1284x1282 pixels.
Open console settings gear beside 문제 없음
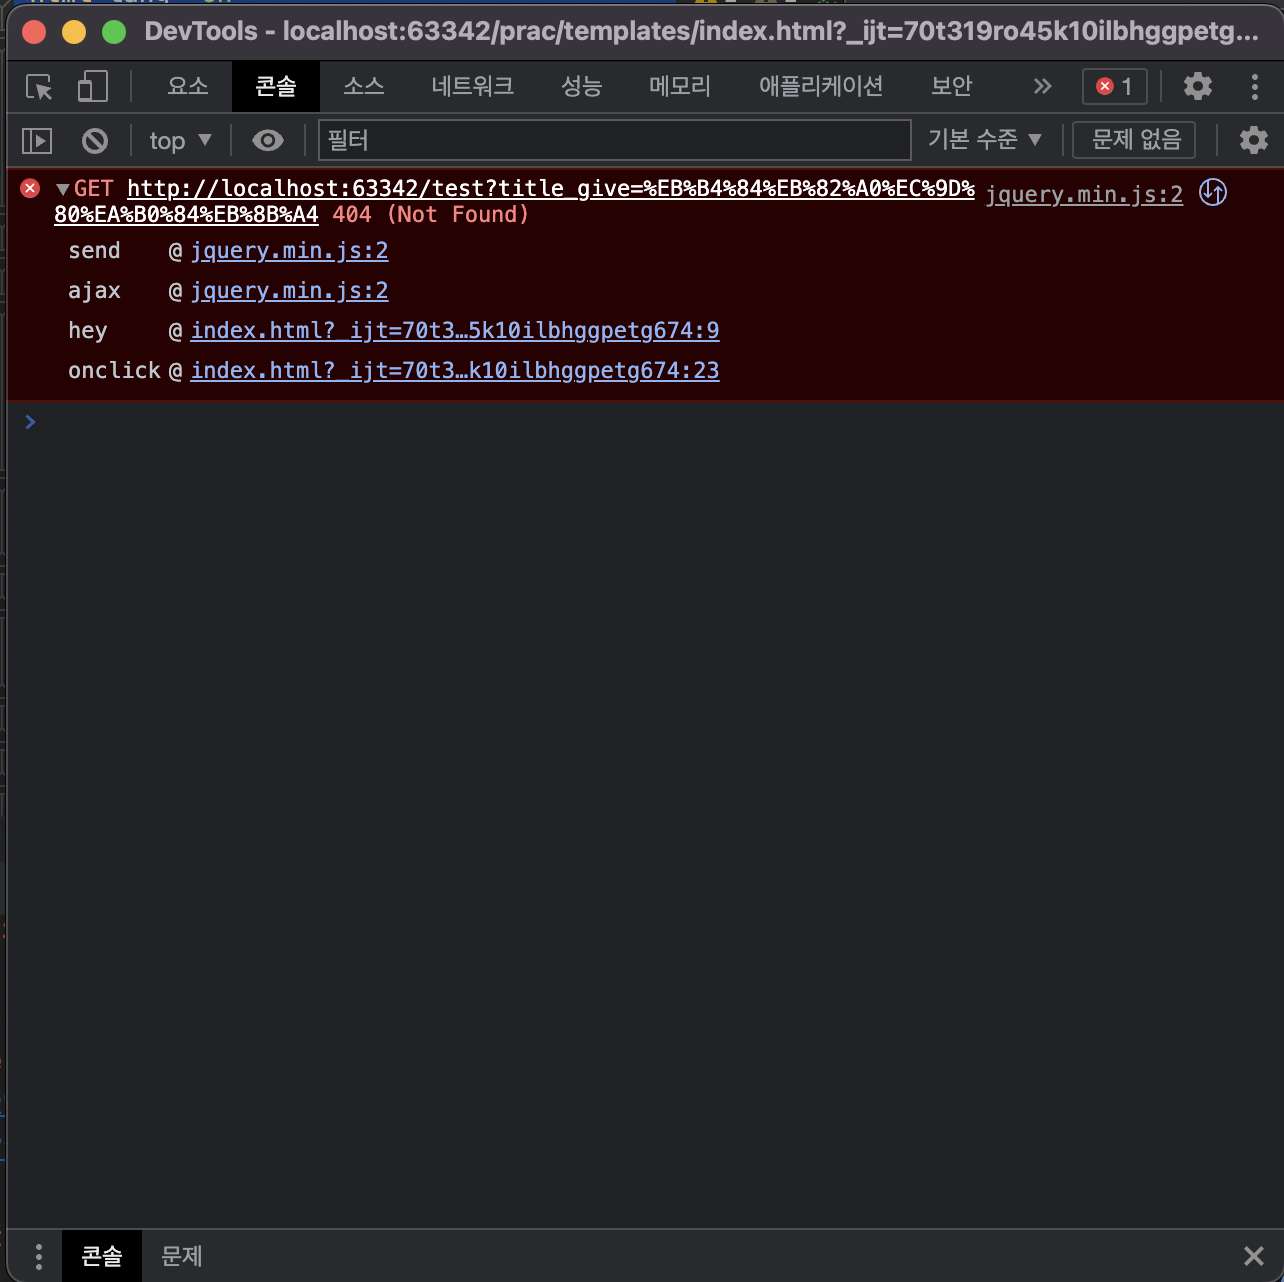pos(1254,140)
